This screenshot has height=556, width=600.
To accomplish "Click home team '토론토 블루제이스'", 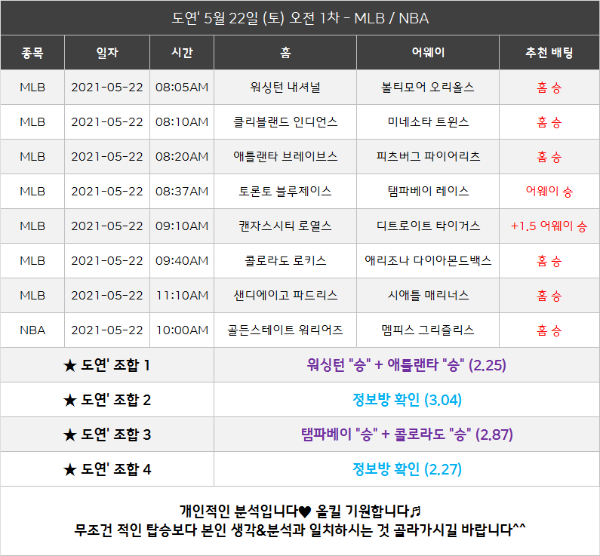I will [x=285, y=191].
